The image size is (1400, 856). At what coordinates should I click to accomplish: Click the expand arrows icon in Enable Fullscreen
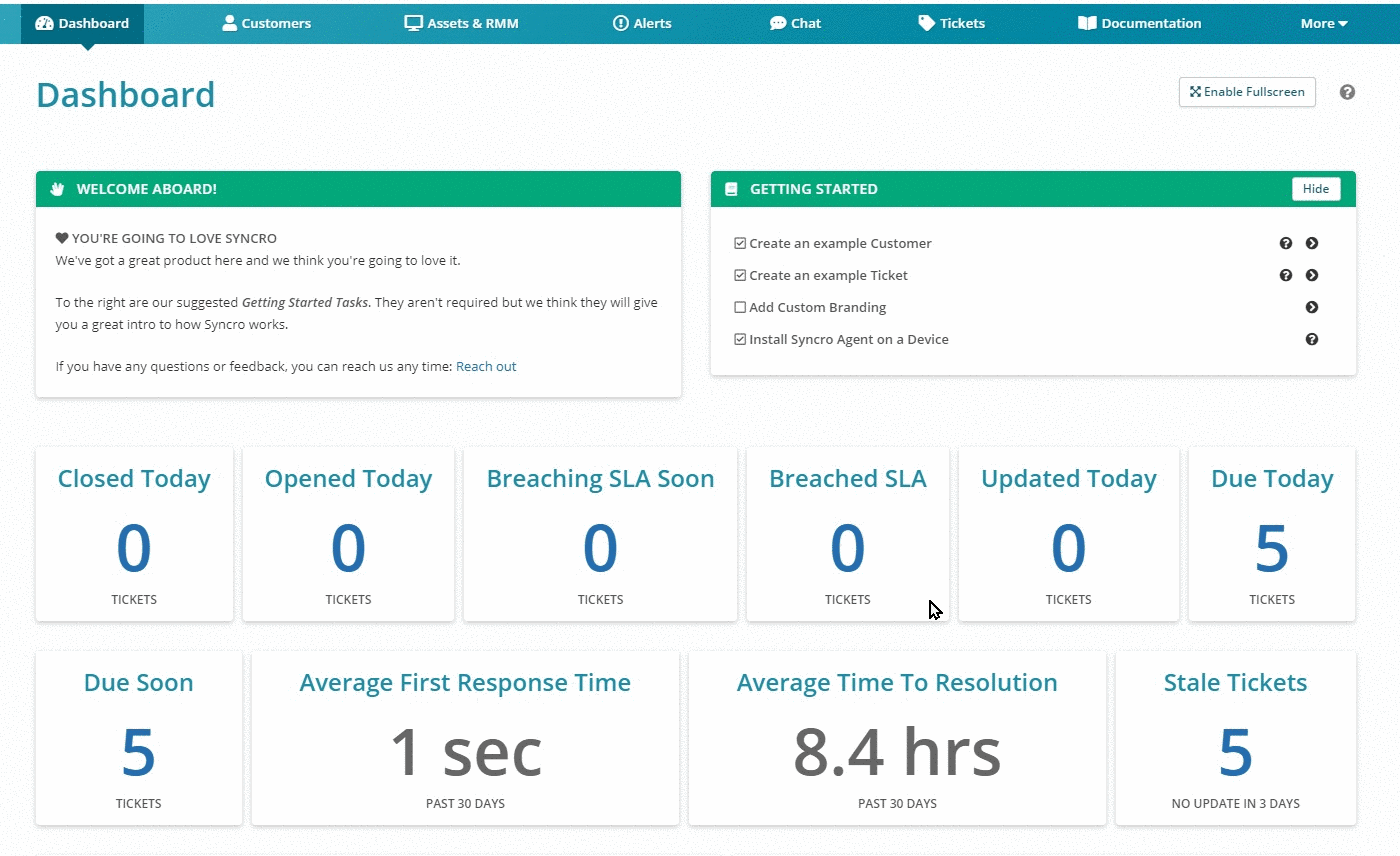(x=1195, y=92)
